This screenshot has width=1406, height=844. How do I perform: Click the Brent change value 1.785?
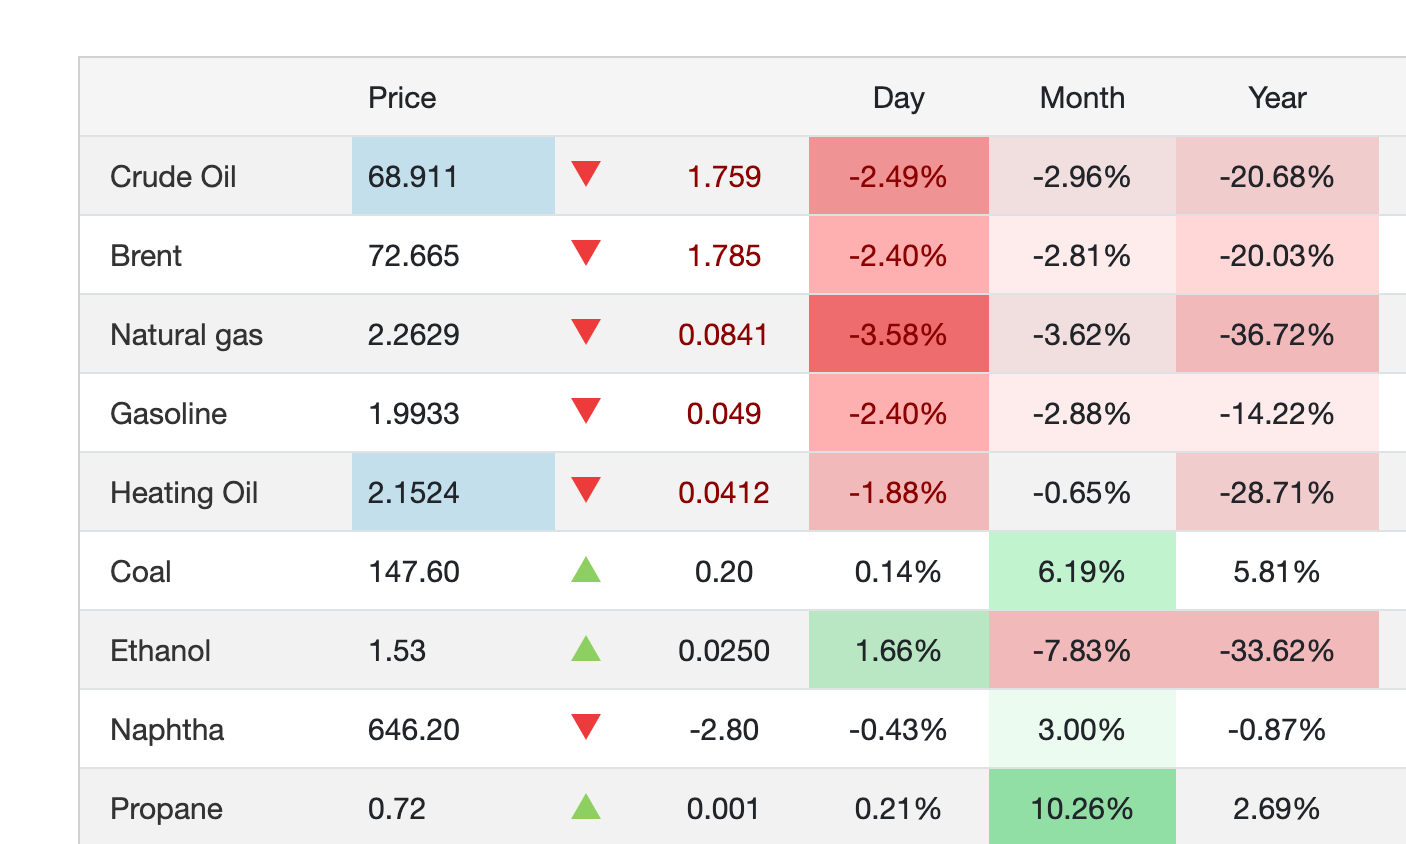click(724, 256)
